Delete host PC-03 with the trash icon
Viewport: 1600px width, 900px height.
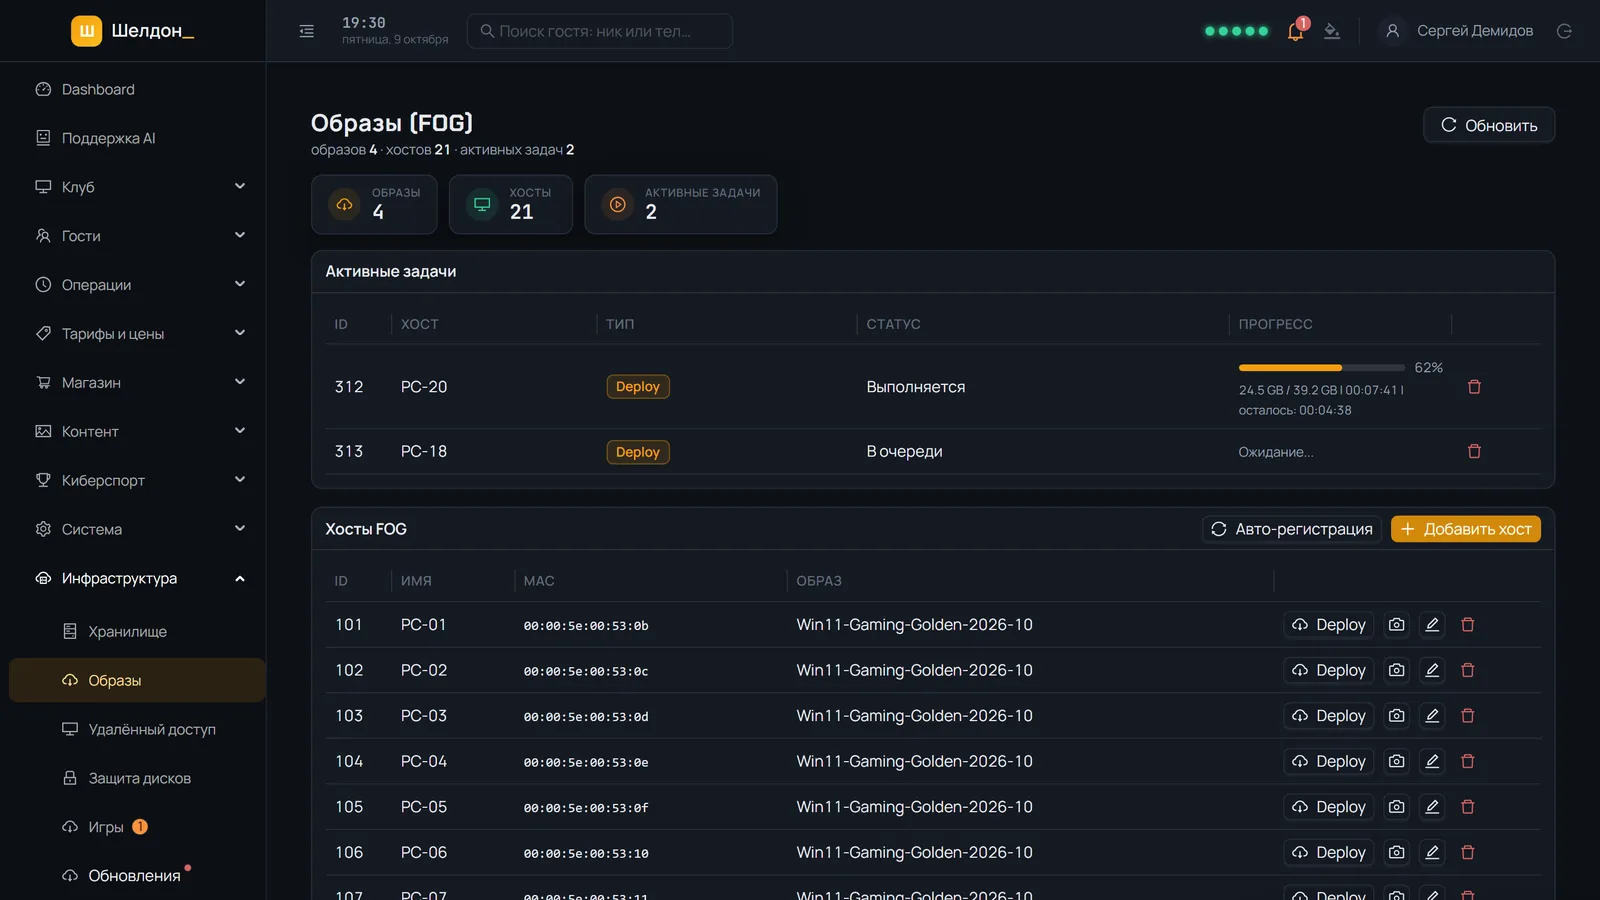[1468, 716]
